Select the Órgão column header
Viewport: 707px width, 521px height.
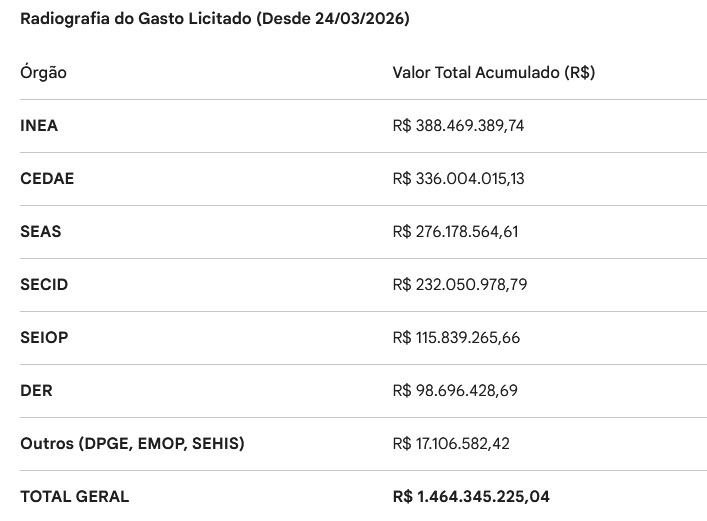(43, 73)
